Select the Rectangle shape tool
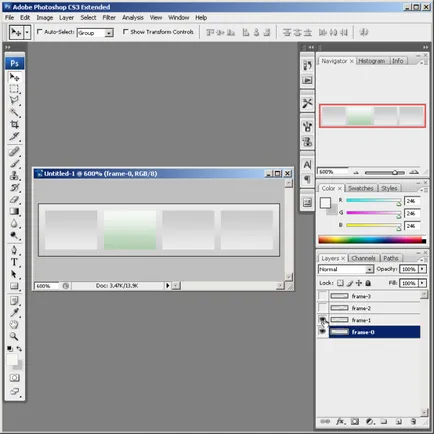The image size is (434, 434). (14, 286)
